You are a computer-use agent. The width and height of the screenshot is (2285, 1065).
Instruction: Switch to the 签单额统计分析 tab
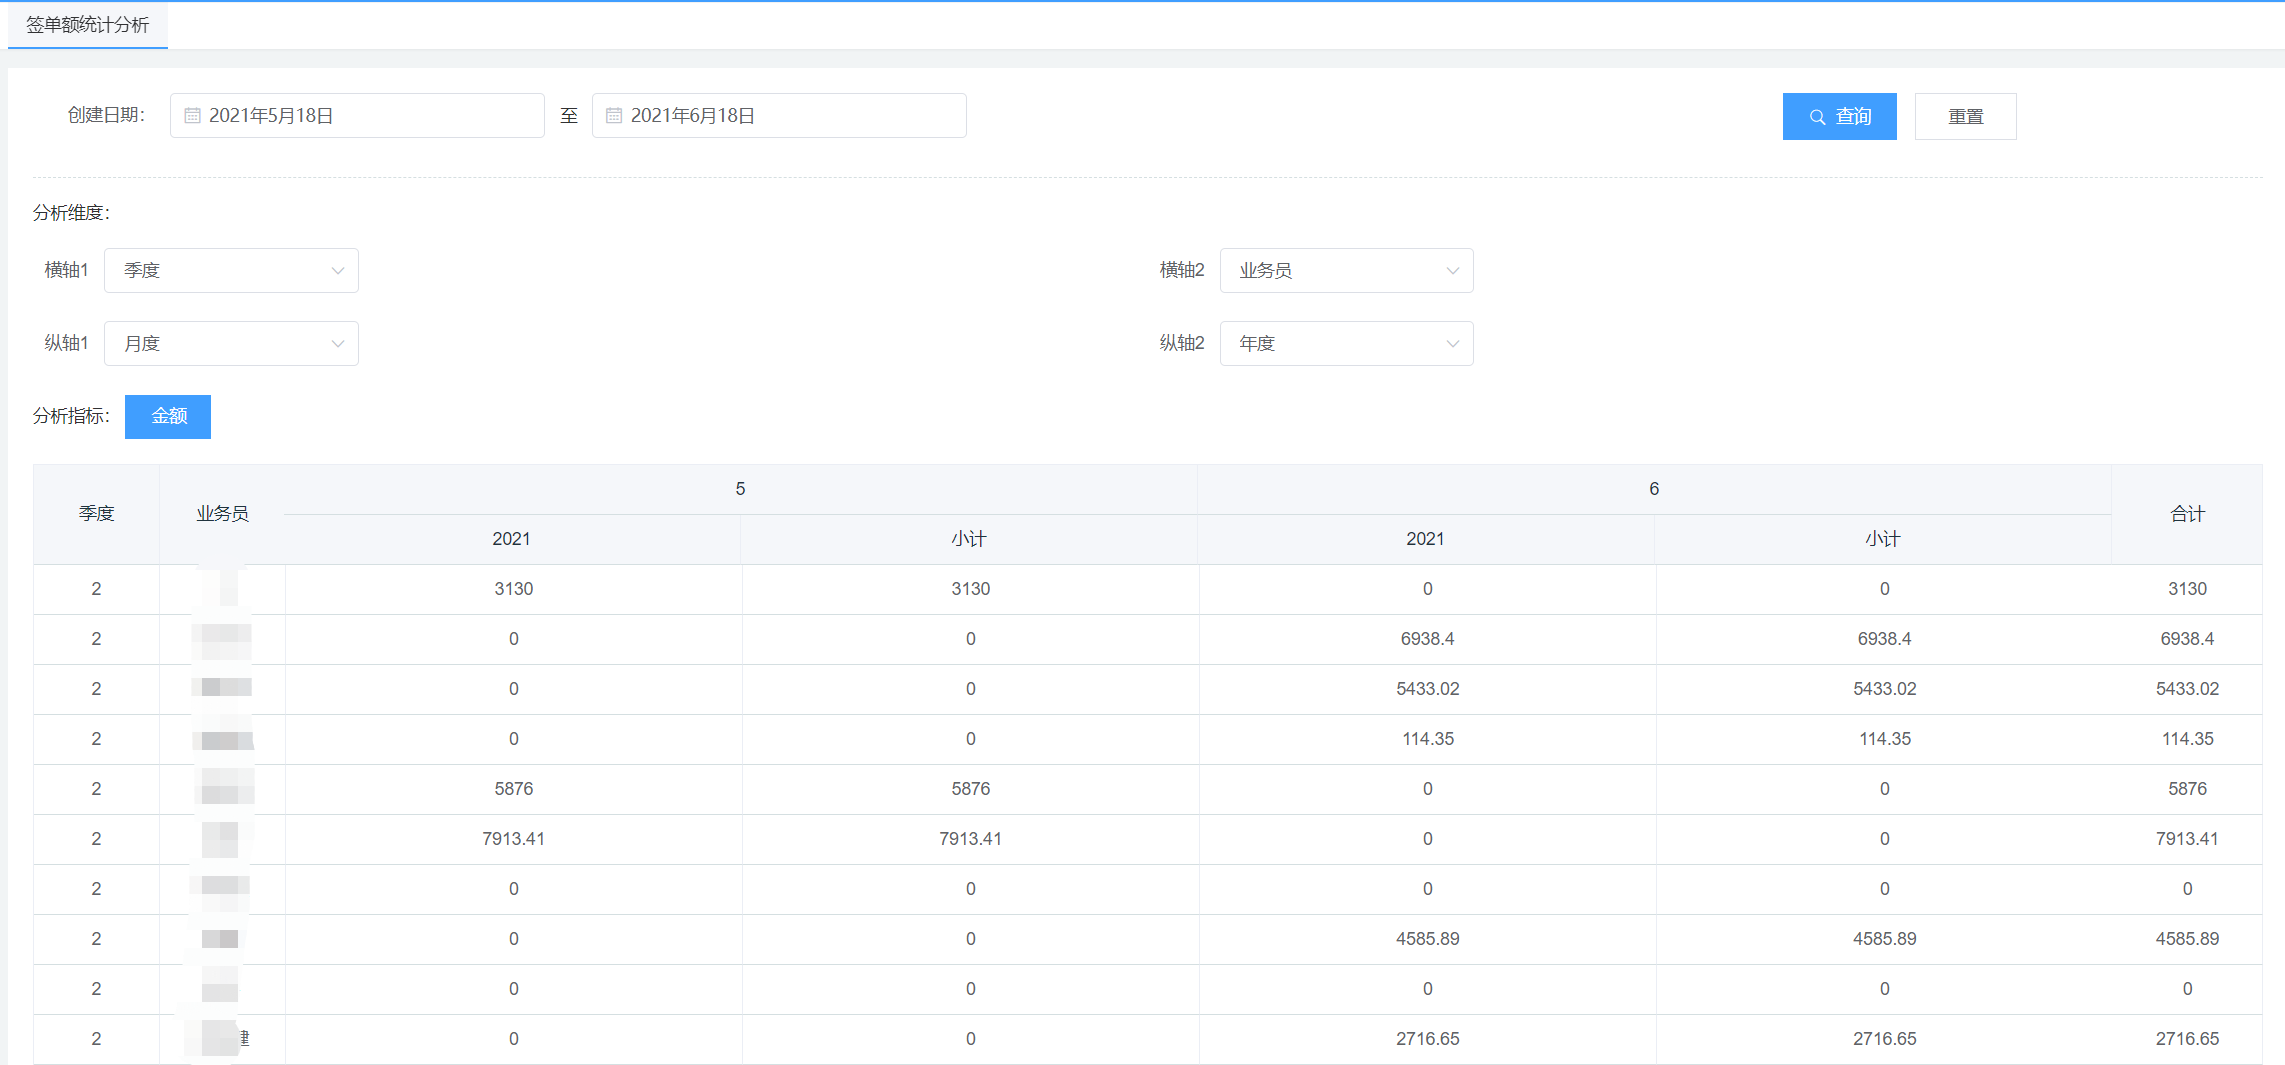pyautogui.click(x=88, y=25)
